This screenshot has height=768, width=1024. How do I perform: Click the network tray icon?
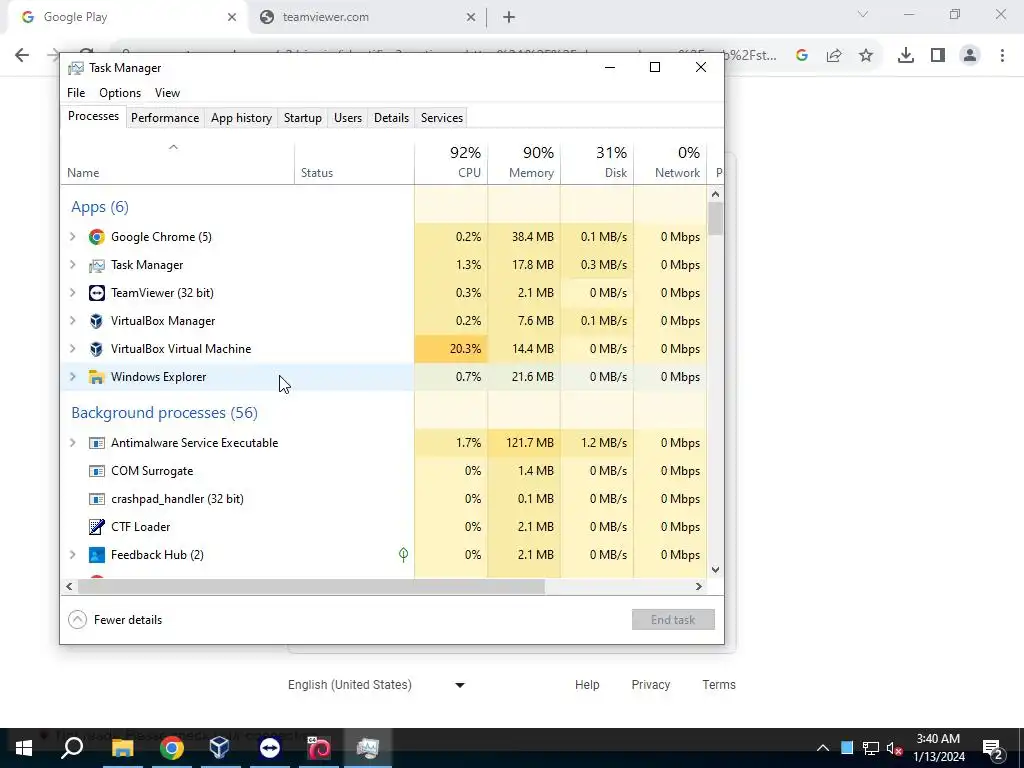point(871,748)
